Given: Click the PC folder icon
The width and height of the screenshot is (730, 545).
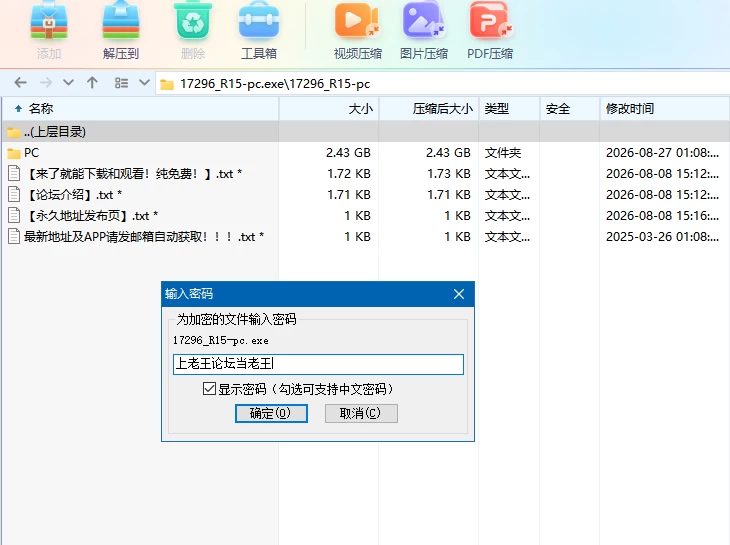Looking at the screenshot, I should click(14, 153).
